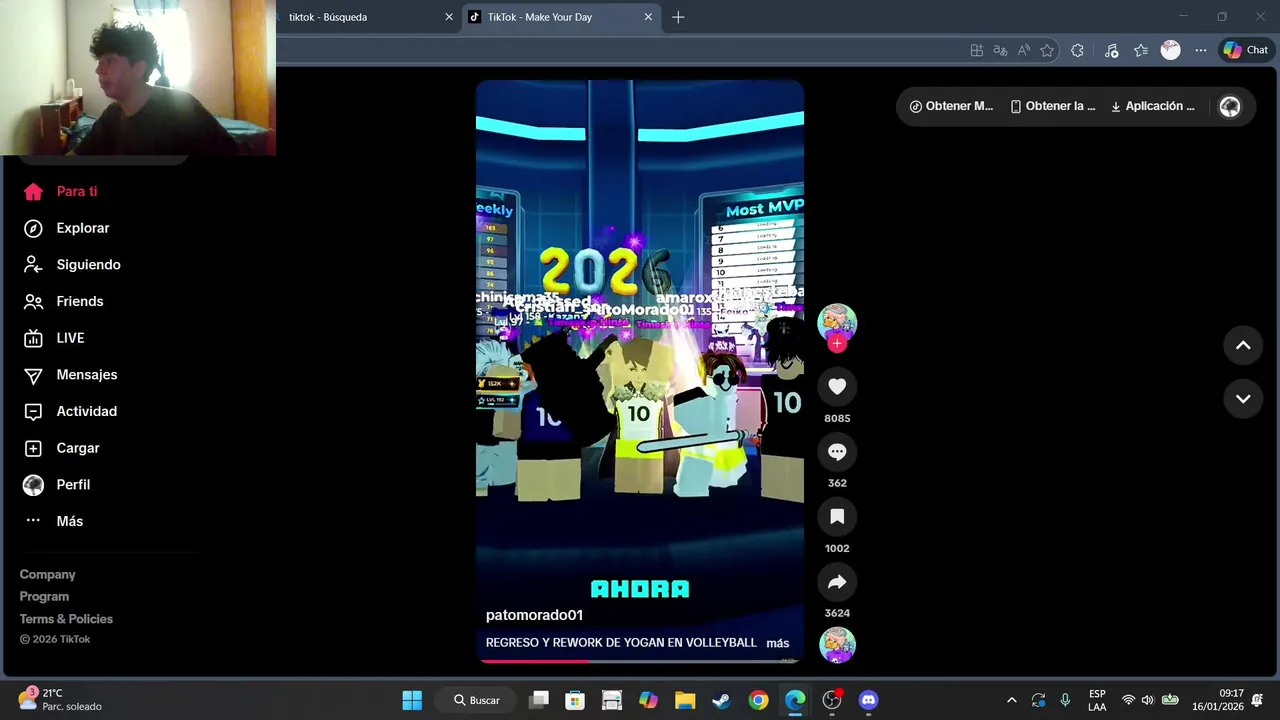
Task: Open Steam from the taskbar
Action: [x=721, y=700]
